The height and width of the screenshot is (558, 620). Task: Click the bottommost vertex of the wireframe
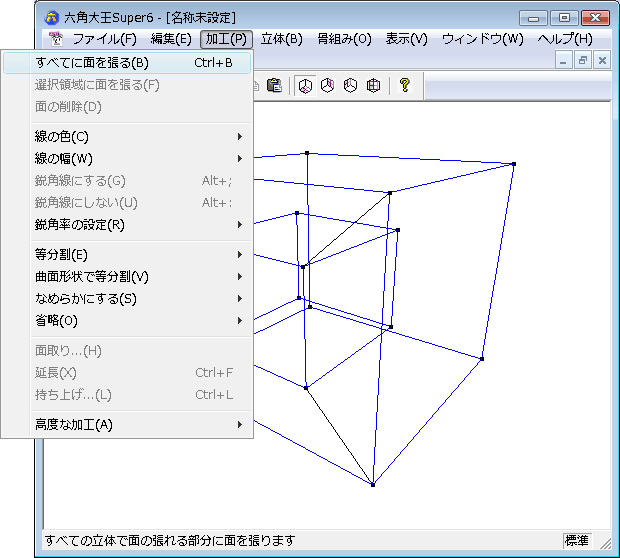pos(373,484)
